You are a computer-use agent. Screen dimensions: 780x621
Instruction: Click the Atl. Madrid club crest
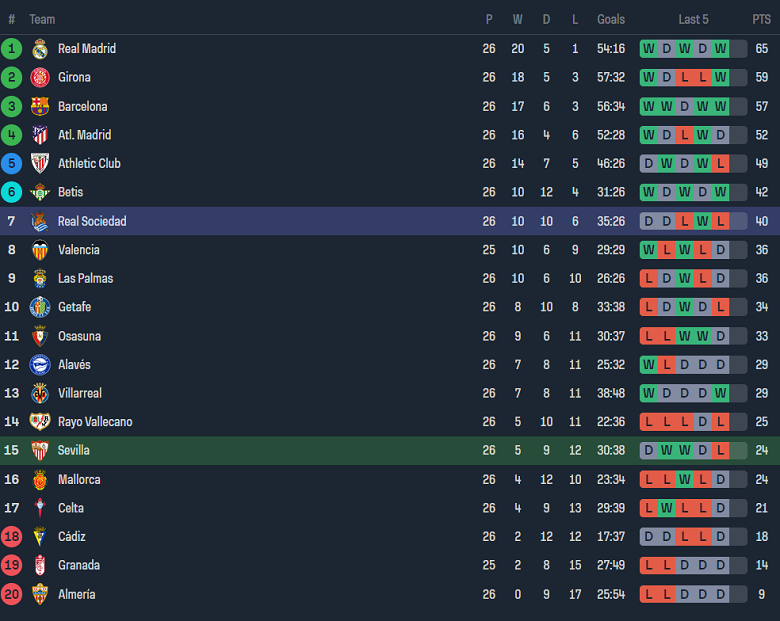[40, 135]
